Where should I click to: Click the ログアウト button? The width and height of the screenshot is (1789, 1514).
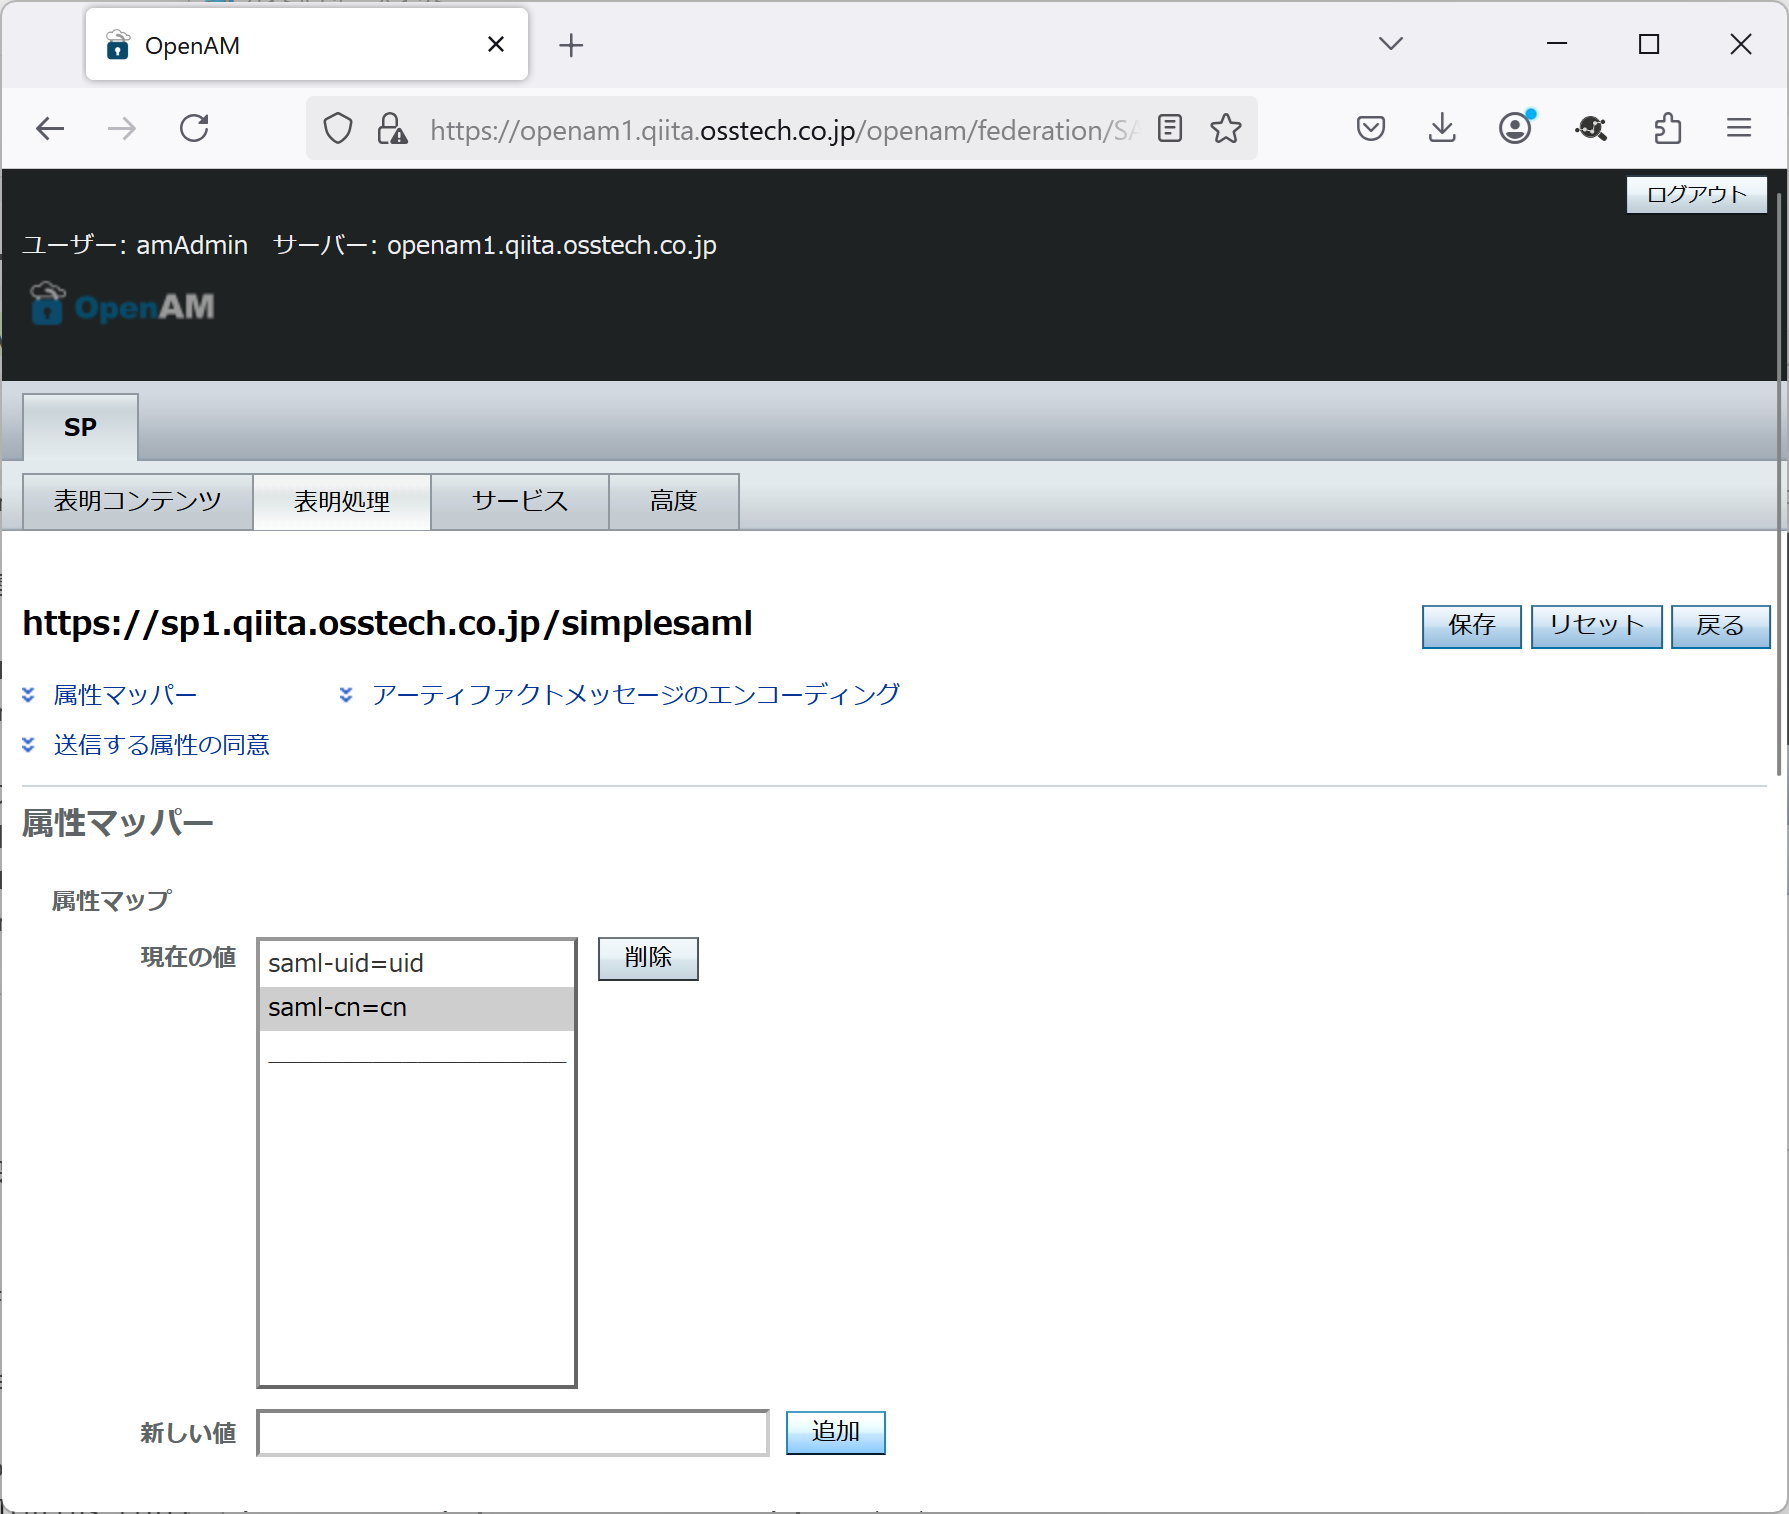pyautogui.click(x=1696, y=195)
